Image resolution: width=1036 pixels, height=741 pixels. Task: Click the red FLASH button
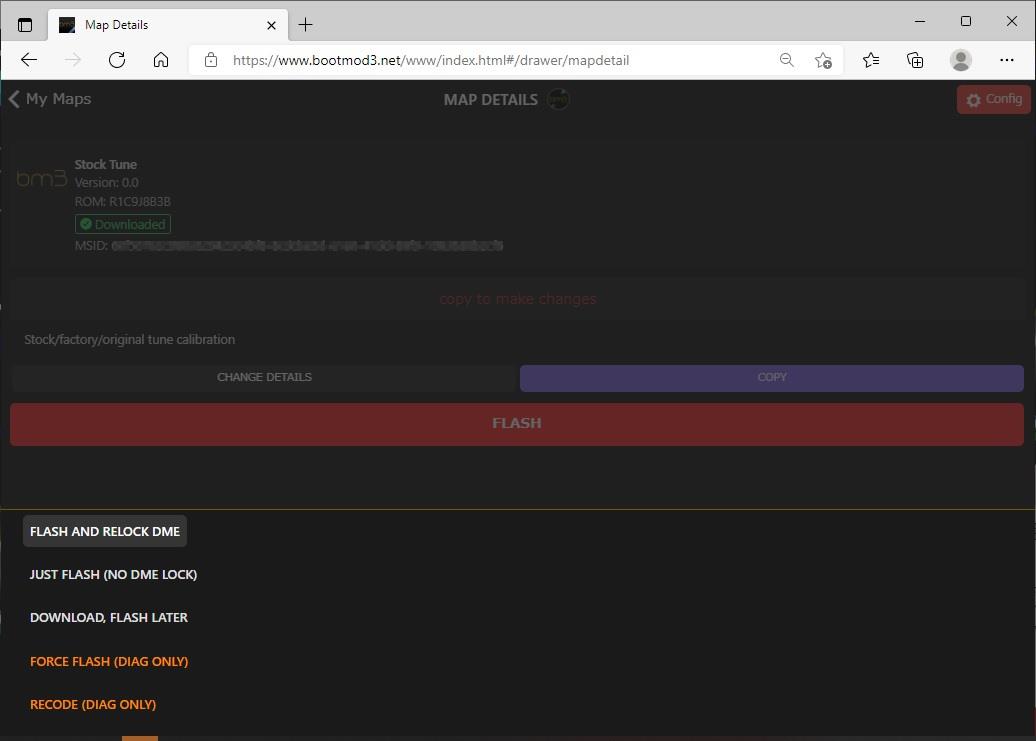click(x=517, y=424)
